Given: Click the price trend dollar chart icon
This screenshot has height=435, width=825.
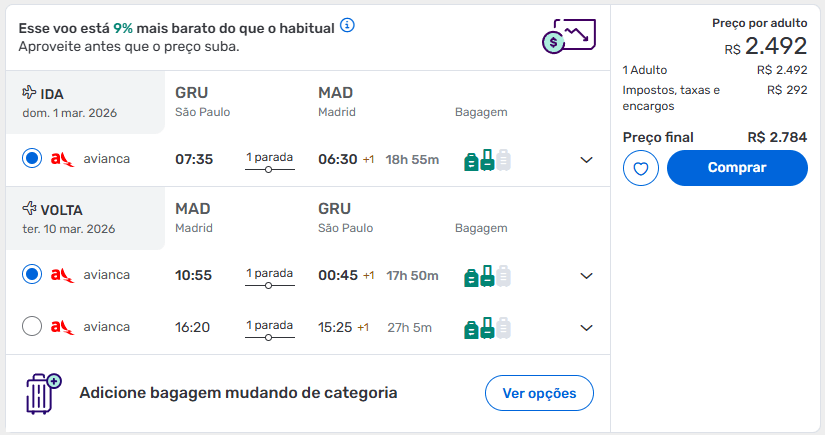Looking at the screenshot, I should pos(569,36).
